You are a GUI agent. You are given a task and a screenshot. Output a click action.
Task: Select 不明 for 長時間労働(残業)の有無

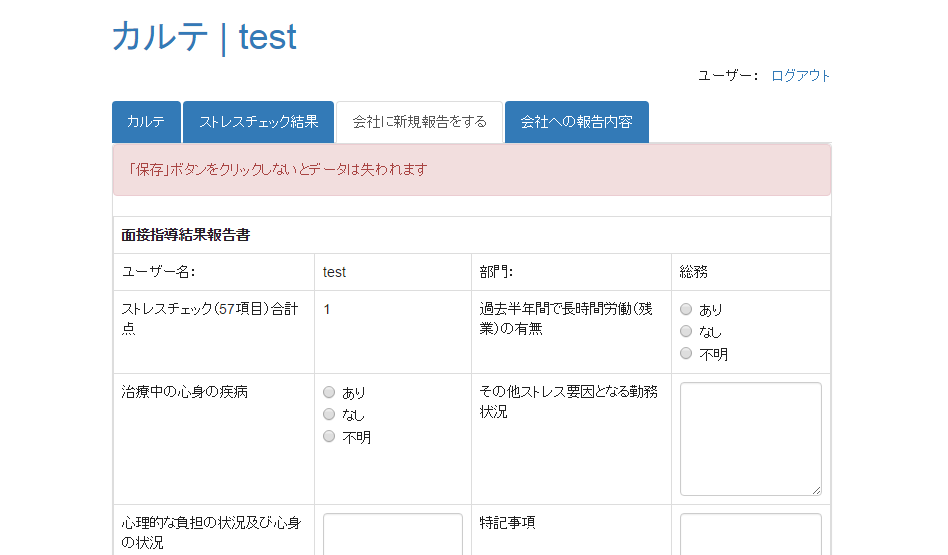pyautogui.click(x=686, y=353)
